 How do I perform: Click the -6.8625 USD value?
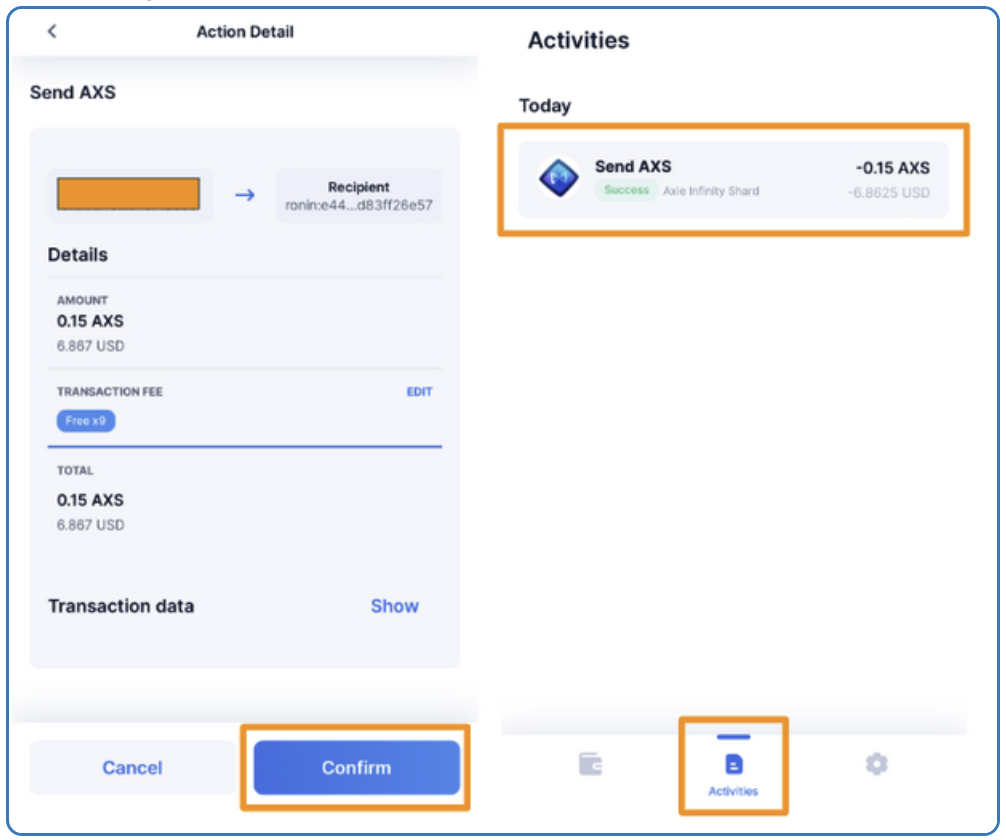889,193
